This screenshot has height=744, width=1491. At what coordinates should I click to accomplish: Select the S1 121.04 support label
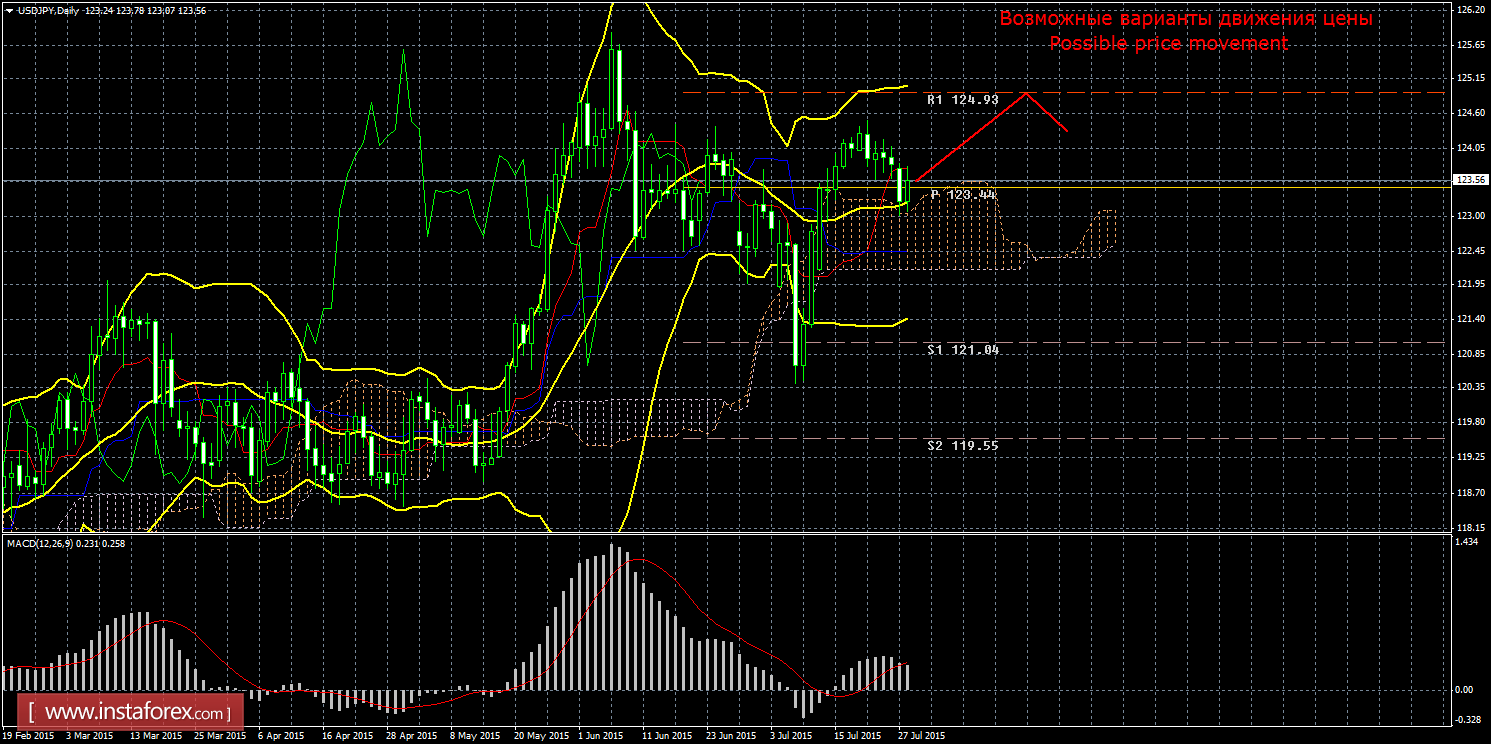(962, 350)
